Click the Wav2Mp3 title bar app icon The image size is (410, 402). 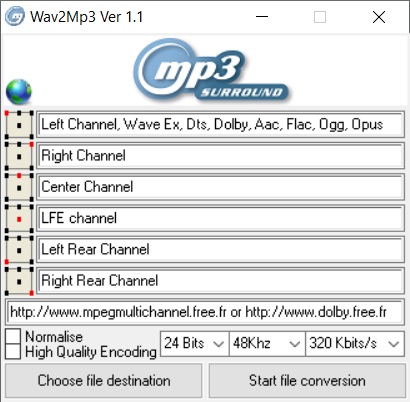[x=15, y=16]
